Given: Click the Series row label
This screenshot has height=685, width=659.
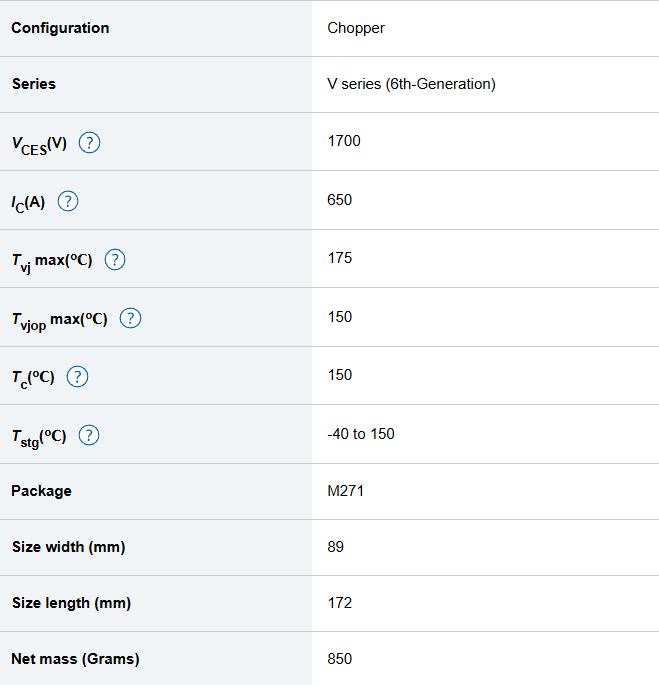Looking at the screenshot, I should (34, 84).
